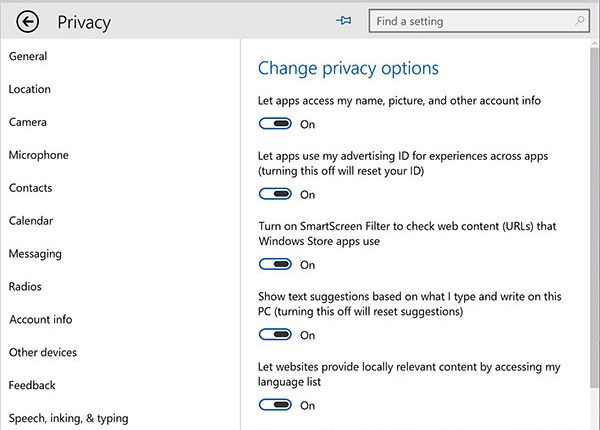Choose Messaging from the sidebar

35,254
